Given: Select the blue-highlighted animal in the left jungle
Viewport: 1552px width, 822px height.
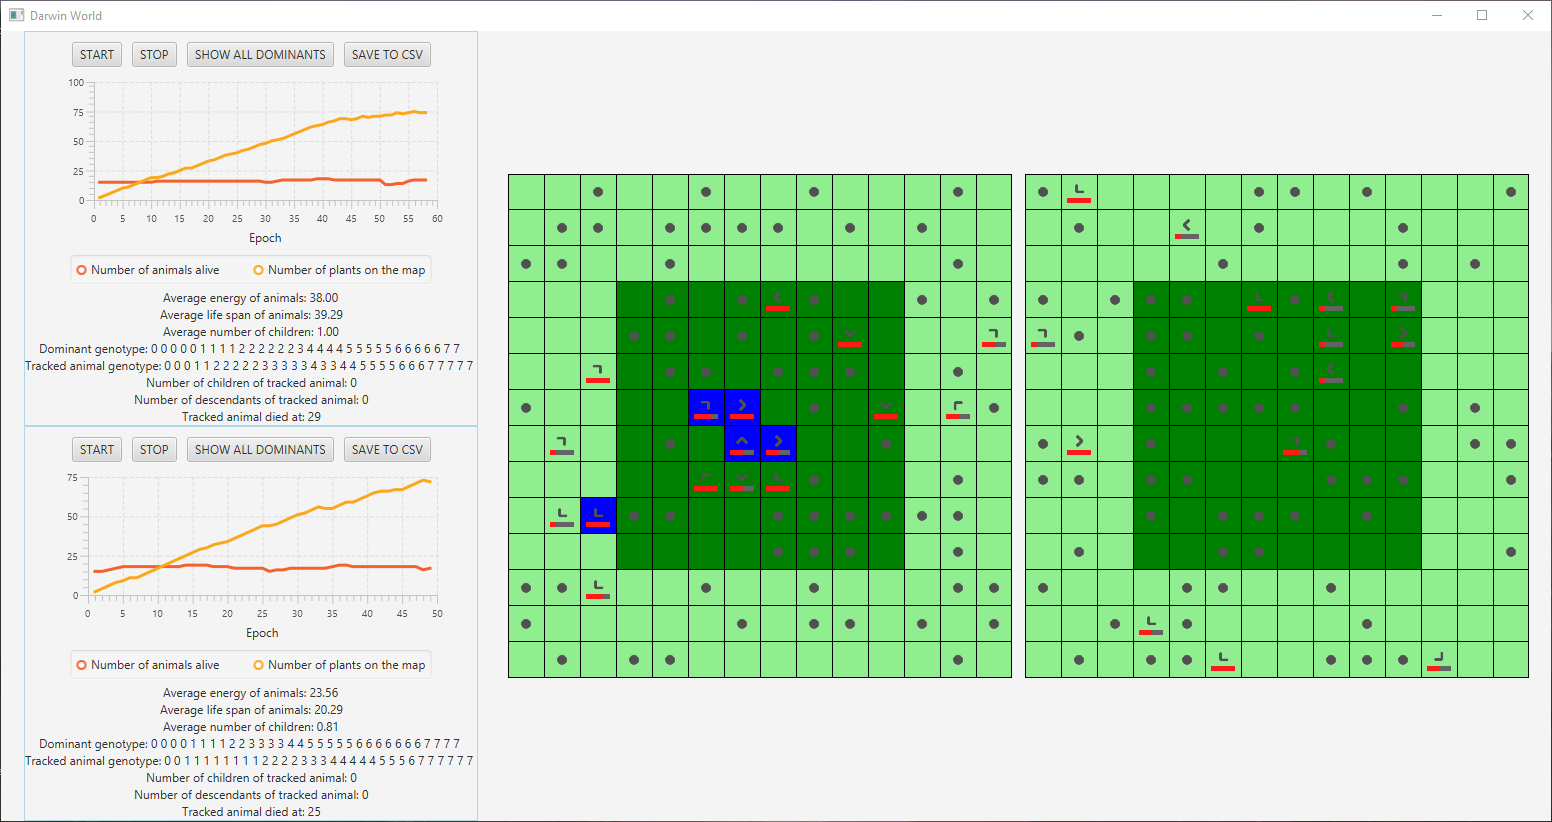Looking at the screenshot, I should (706, 407).
